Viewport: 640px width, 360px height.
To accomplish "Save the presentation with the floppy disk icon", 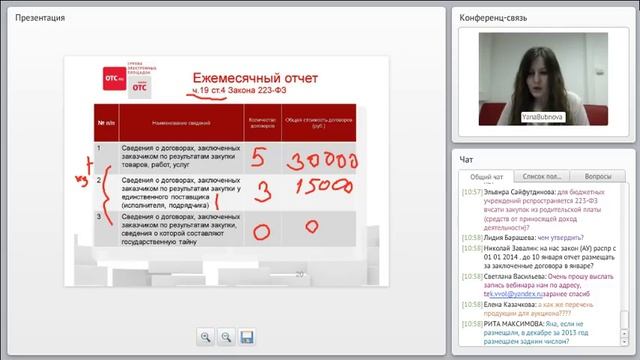I will pyautogui.click(x=247, y=337).
